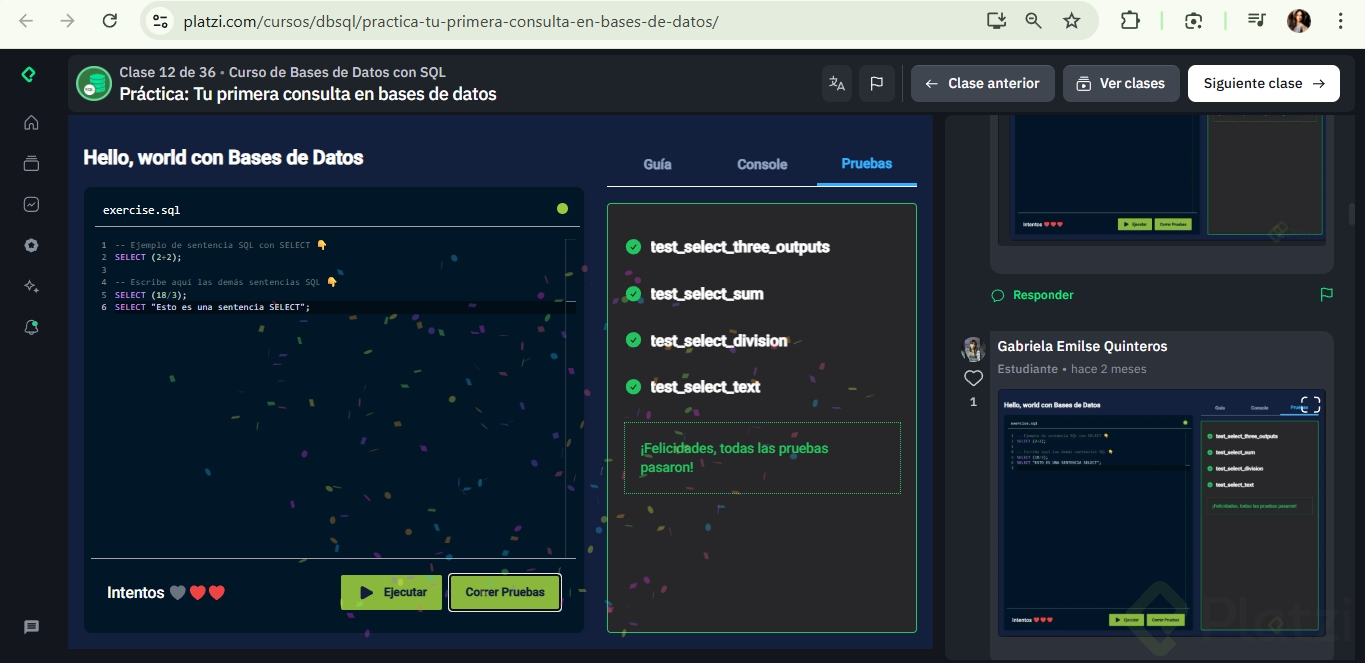Select the Pruebas tab

click(866, 164)
